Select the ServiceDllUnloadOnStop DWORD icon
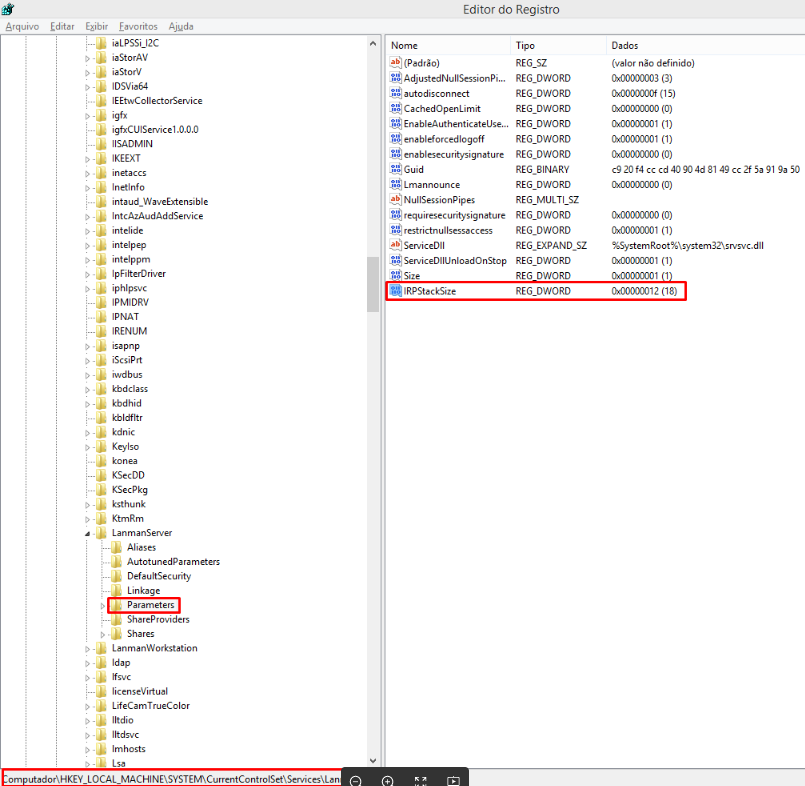This screenshot has height=786, width=805. (x=395, y=260)
